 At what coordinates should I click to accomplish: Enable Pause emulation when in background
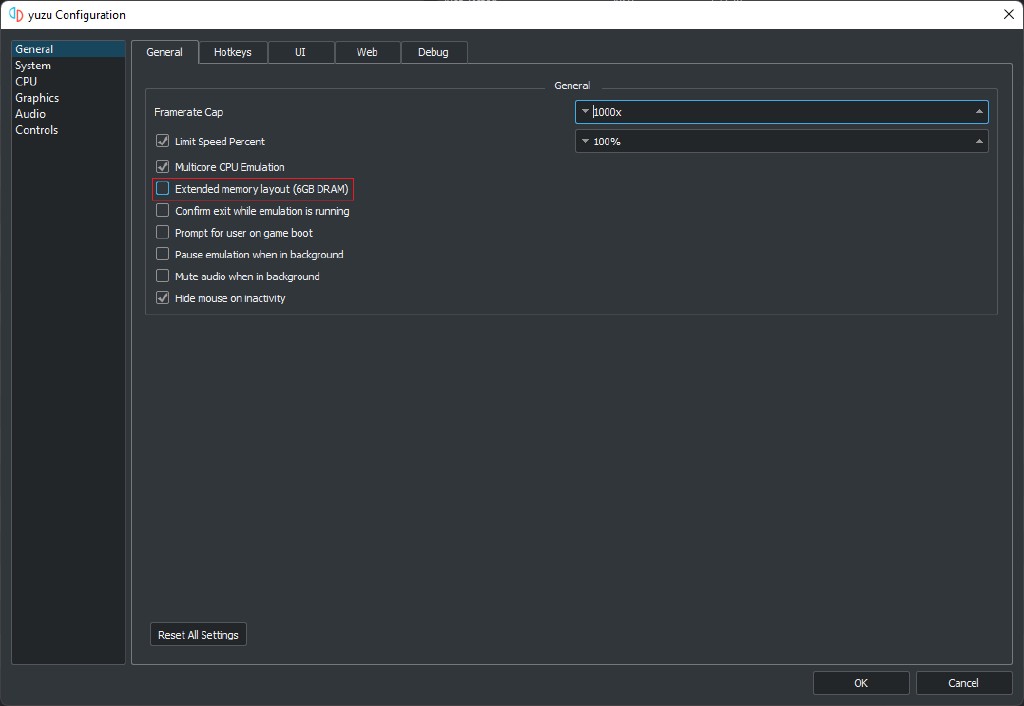[163, 254]
